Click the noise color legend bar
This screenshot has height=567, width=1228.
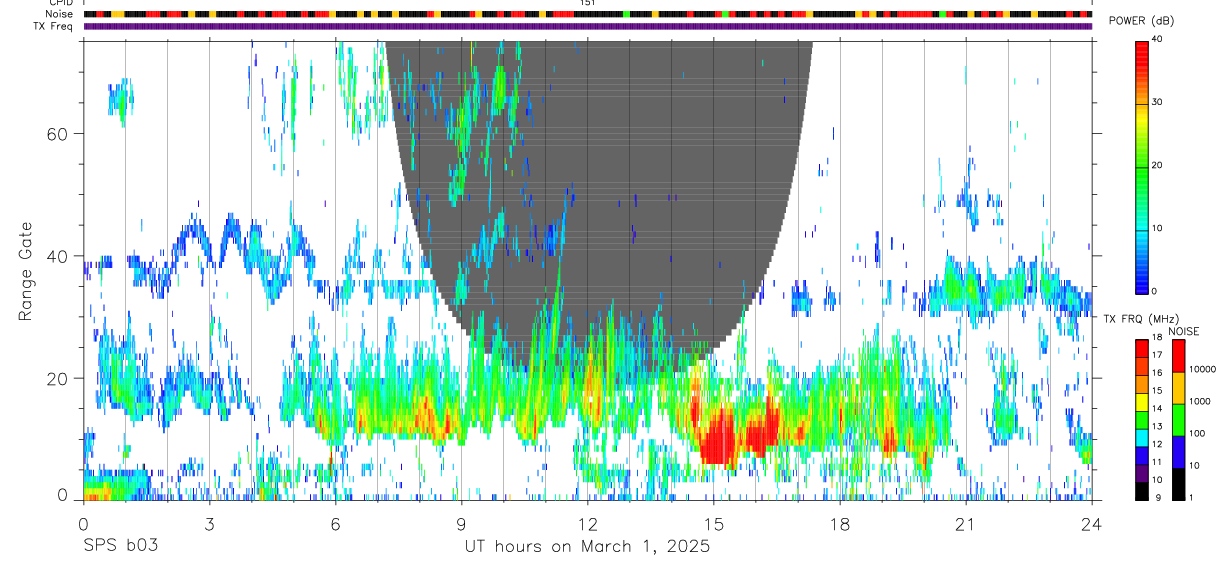[x=1179, y=419]
